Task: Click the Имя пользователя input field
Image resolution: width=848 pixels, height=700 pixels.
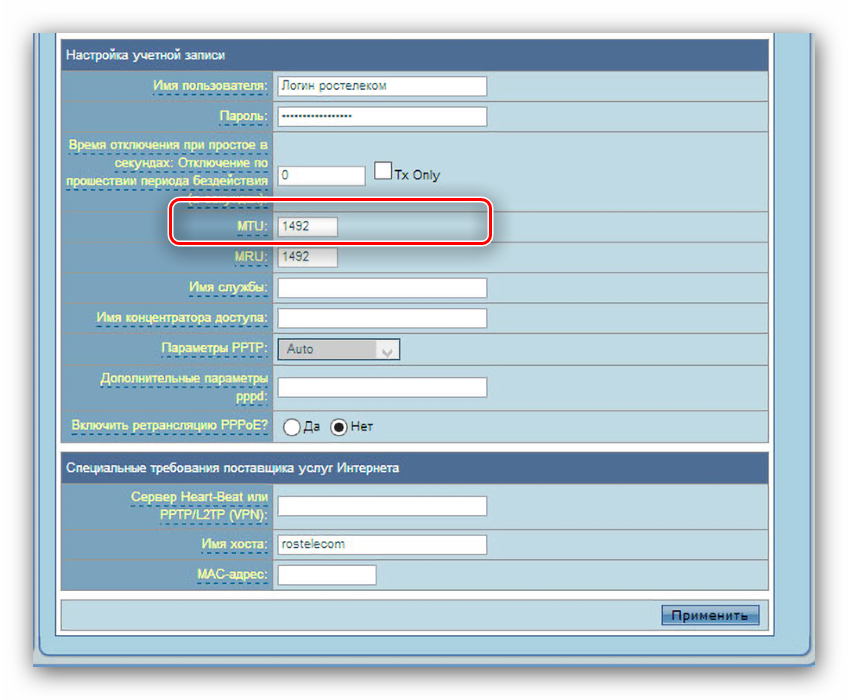Action: (381, 86)
